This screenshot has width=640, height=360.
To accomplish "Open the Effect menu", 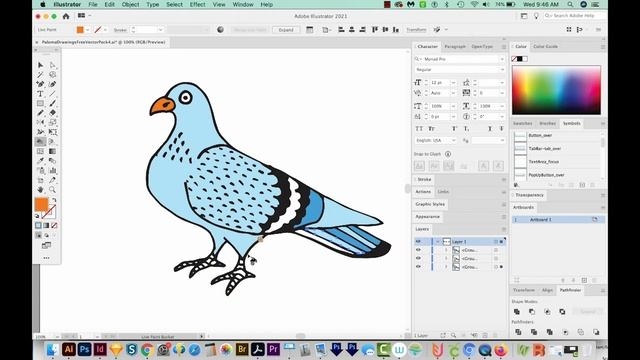I will (x=198, y=4).
